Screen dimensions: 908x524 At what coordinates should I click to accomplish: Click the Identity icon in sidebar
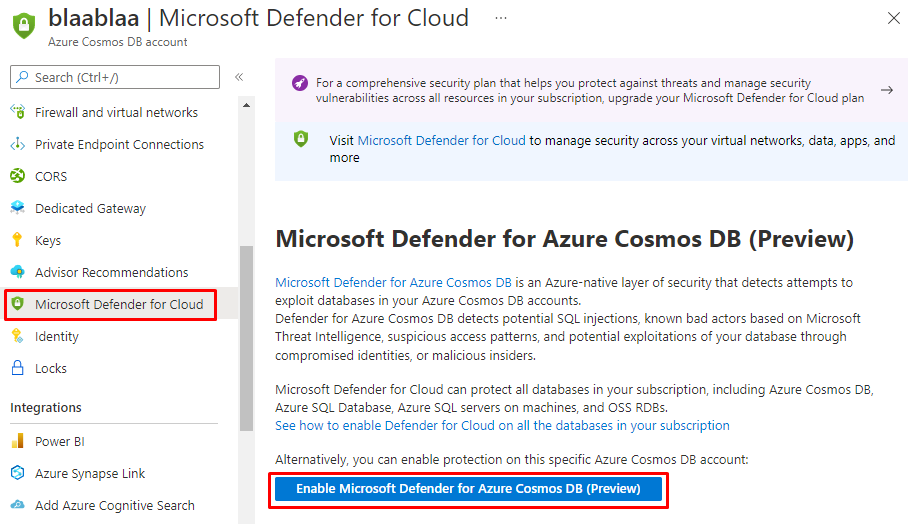click(x=17, y=336)
